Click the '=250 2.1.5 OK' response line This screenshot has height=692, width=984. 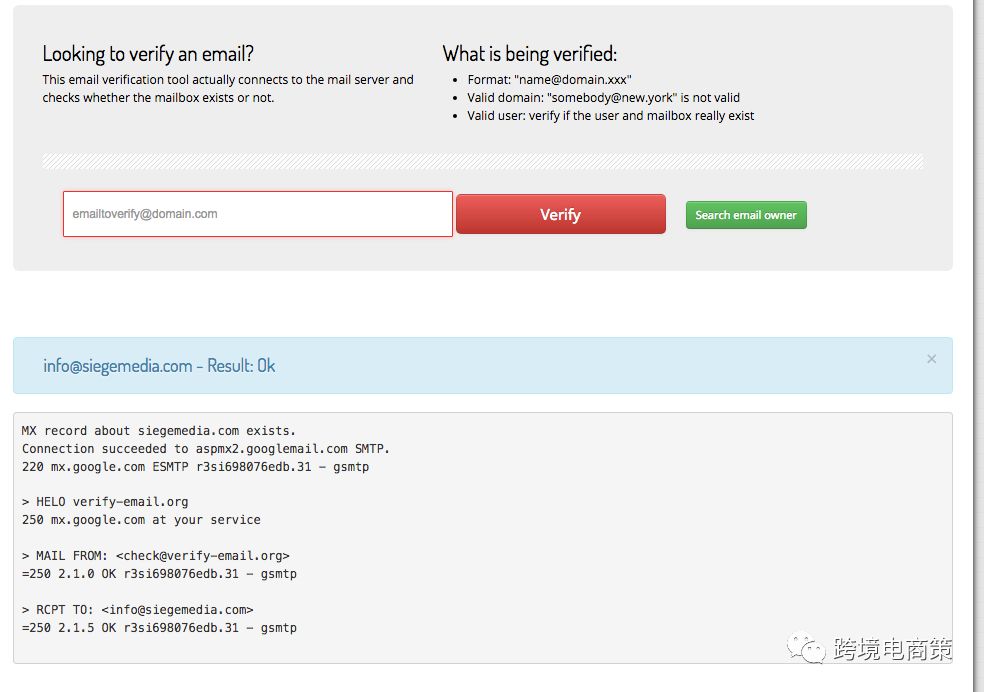pos(159,628)
